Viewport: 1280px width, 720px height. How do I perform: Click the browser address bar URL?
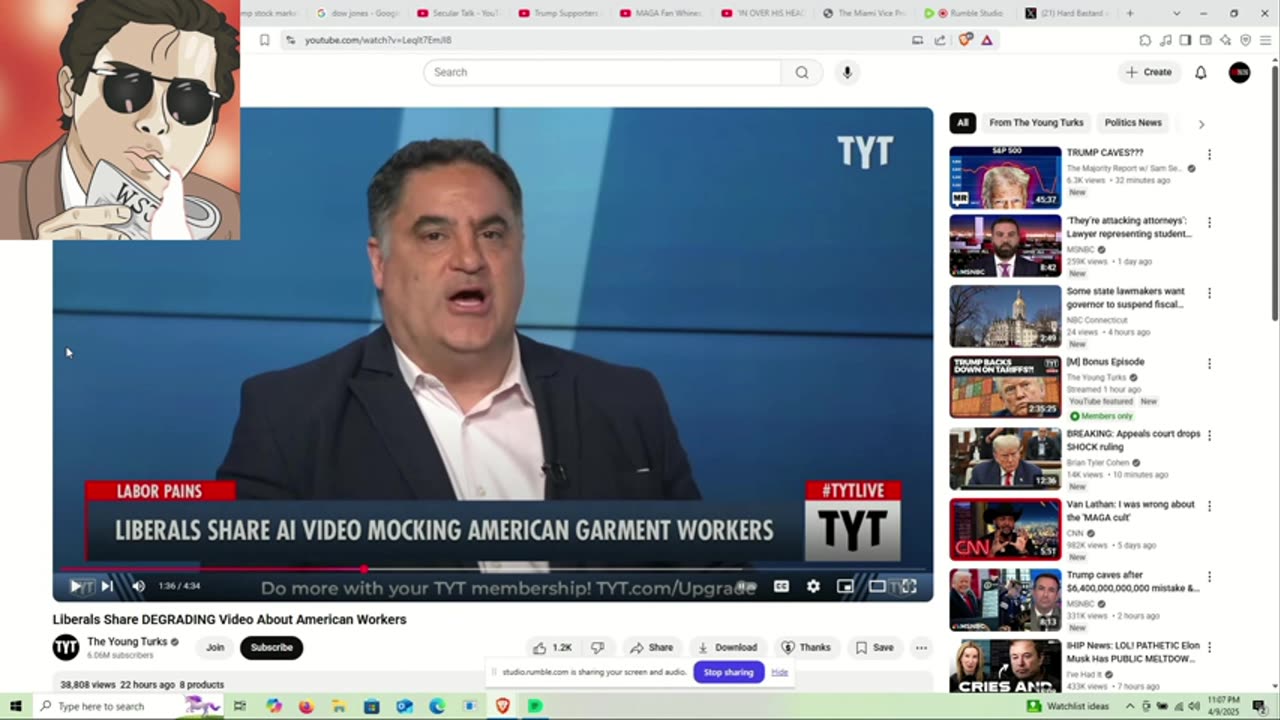coord(378,40)
